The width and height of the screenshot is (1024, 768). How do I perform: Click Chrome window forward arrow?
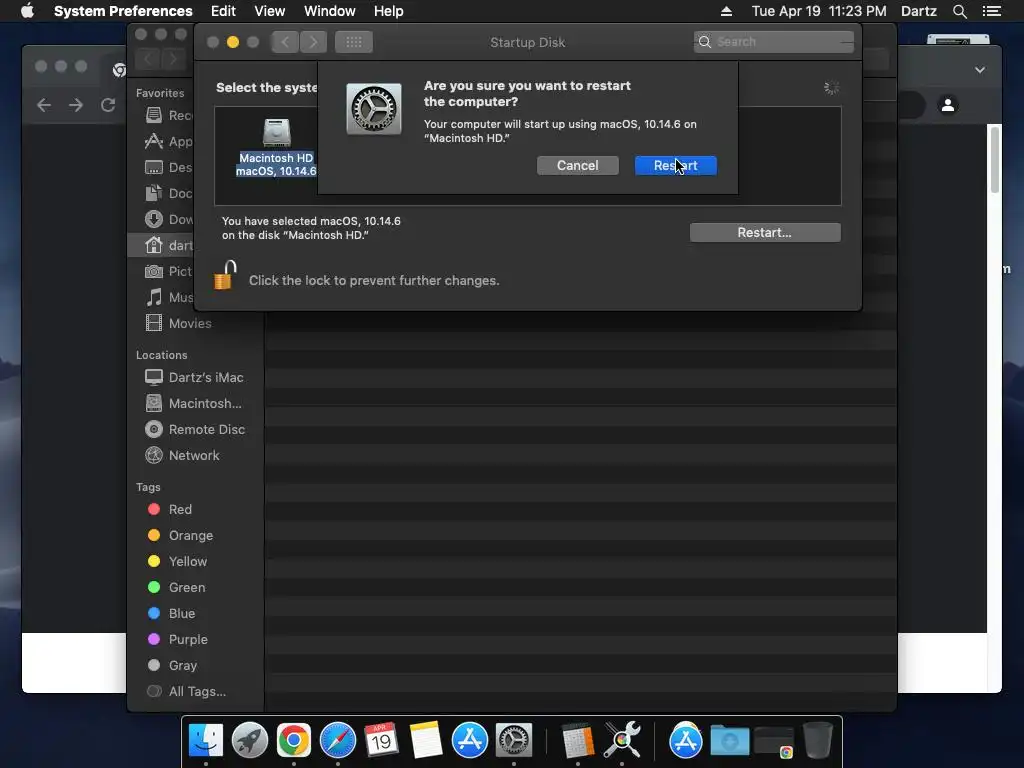pyautogui.click(x=76, y=105)
